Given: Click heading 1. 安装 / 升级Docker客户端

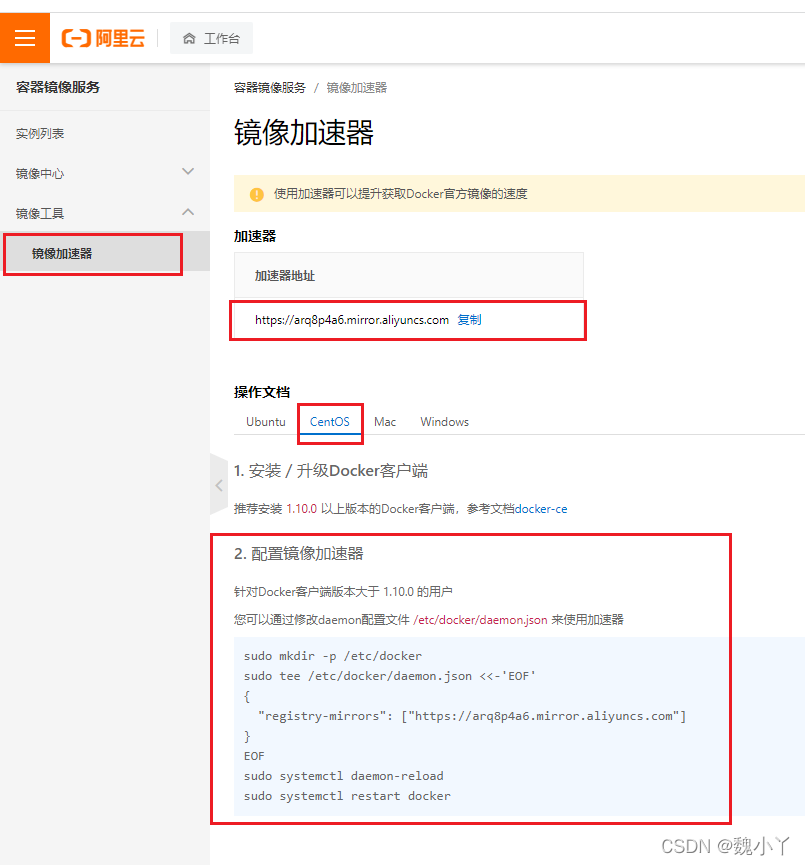Looking at the screenshot, I should [x=330, y=471].
